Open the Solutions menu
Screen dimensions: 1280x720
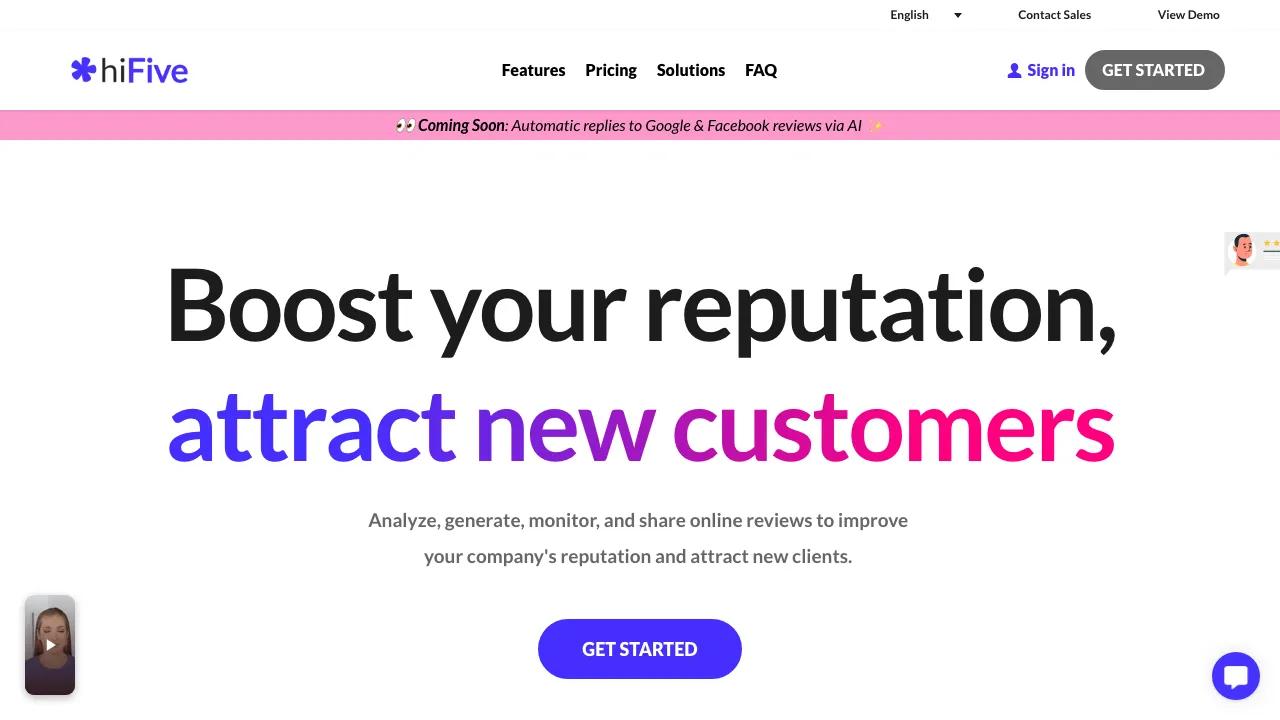click(x=691, y=70)
